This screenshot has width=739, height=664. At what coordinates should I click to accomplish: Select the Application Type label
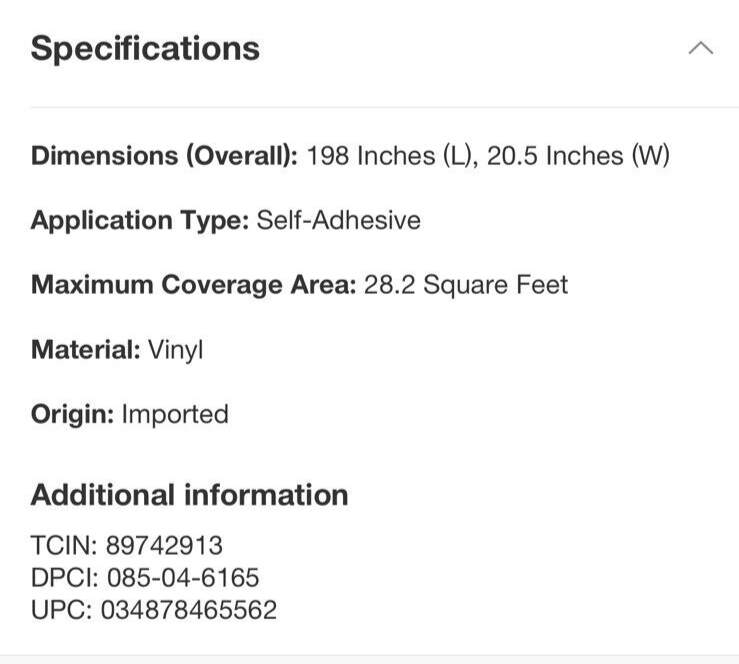[140, 221]
